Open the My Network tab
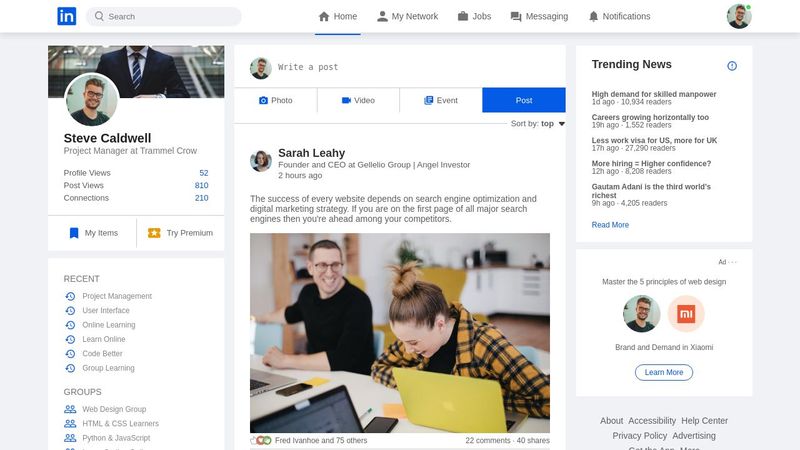 407,16
